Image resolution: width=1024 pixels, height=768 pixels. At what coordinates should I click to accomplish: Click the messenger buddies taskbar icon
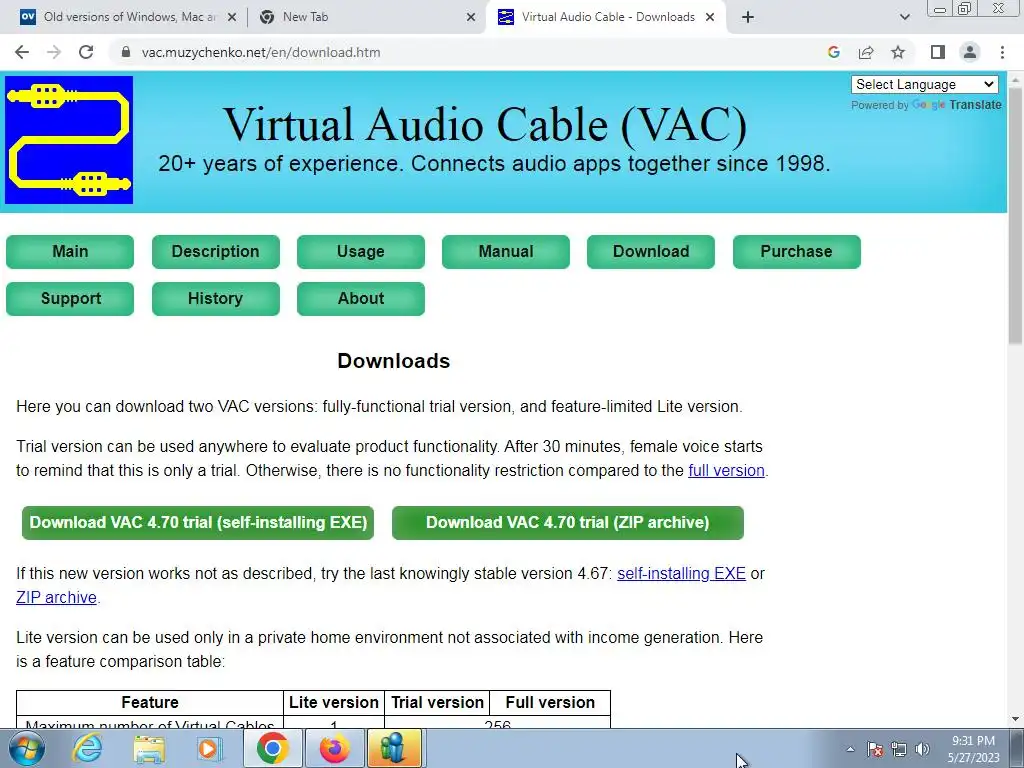pos(395,748)
